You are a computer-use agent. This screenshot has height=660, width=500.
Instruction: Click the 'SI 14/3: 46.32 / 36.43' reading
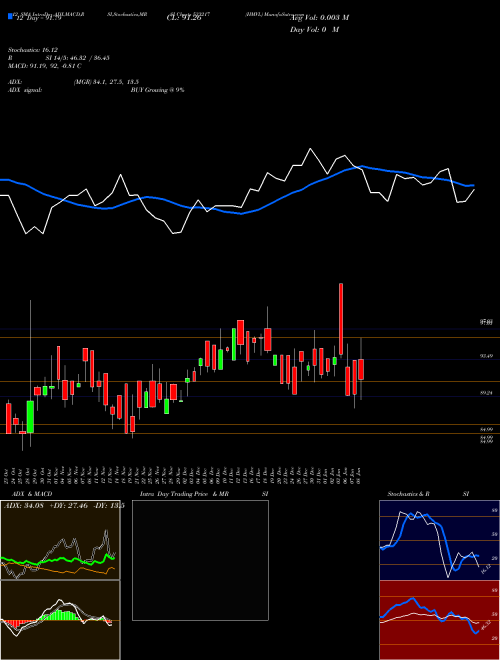point(78,58)
